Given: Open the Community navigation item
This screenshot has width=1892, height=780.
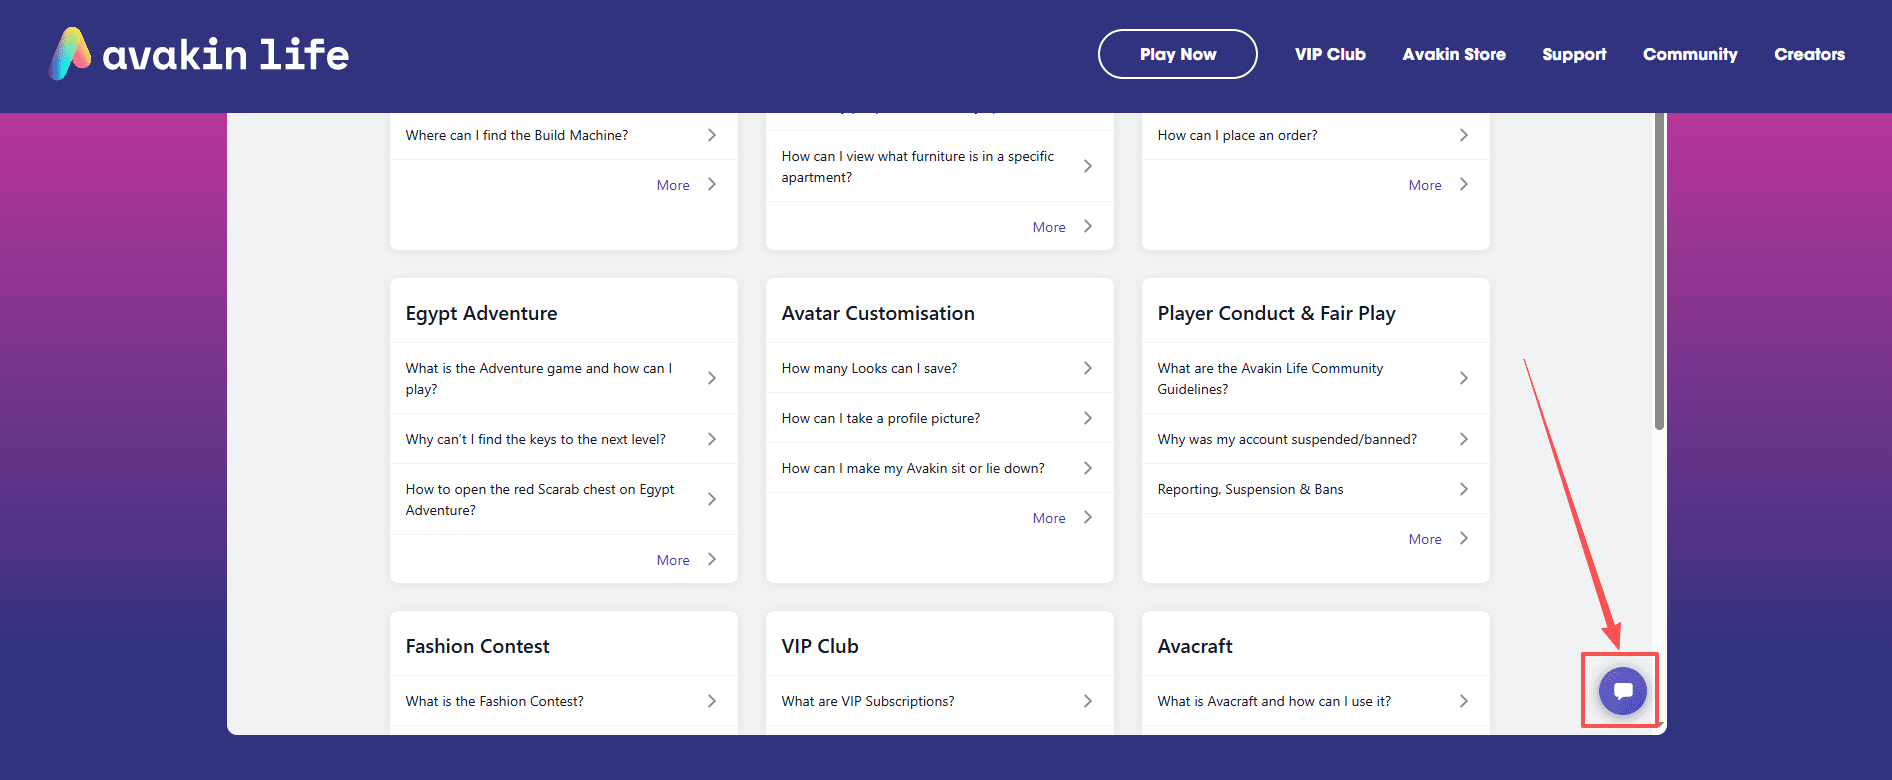Looking at the screenshot, I should pos(1690,54).
